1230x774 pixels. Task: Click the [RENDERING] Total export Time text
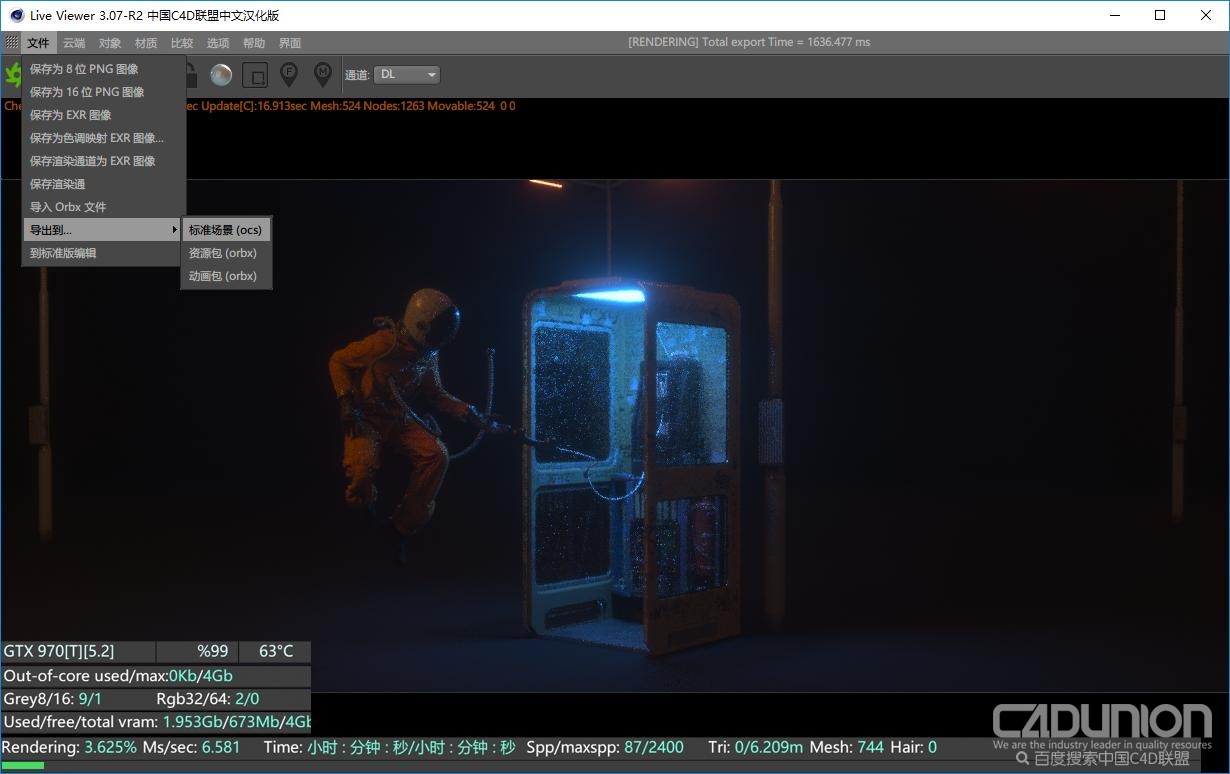(x=749, y=42)
